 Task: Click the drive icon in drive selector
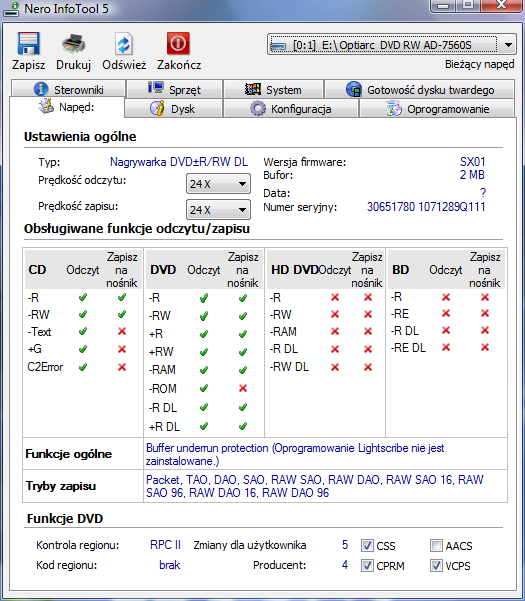(278, 46)
